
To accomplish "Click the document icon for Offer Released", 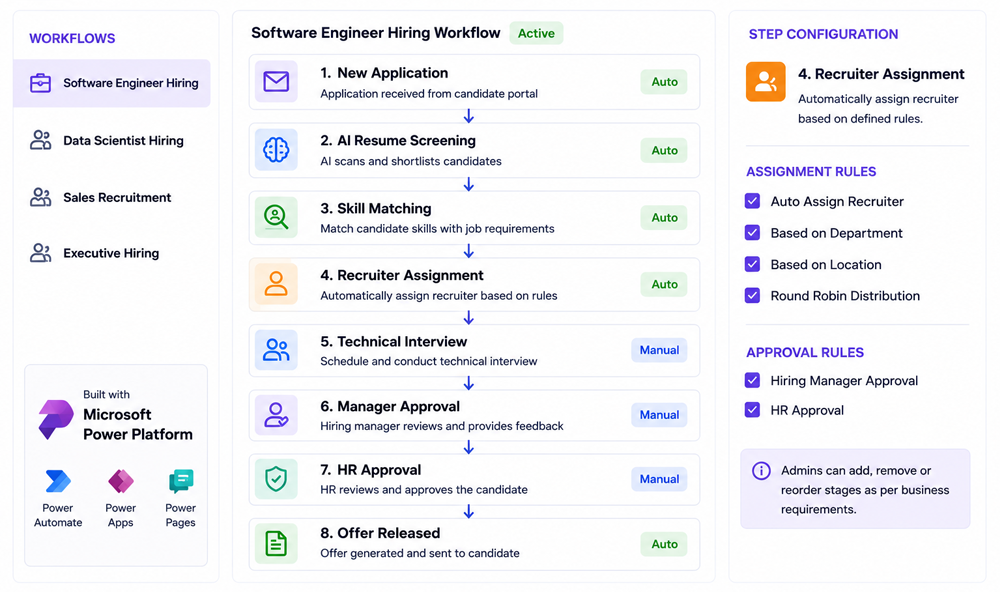I will pos(276,544).
